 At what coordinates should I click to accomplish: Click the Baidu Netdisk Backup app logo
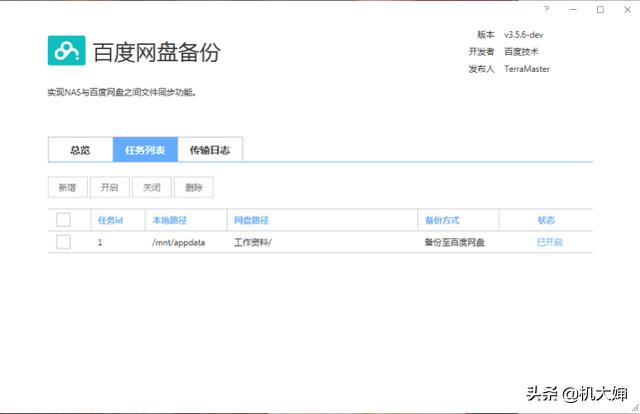pos(67,51)
